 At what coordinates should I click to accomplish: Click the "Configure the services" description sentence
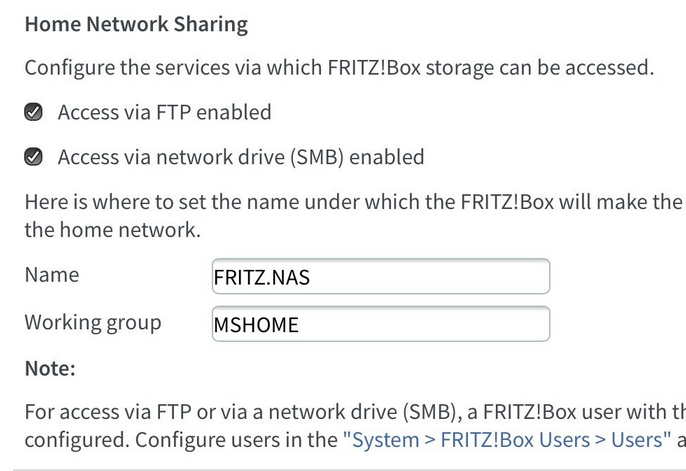[338, 68]
